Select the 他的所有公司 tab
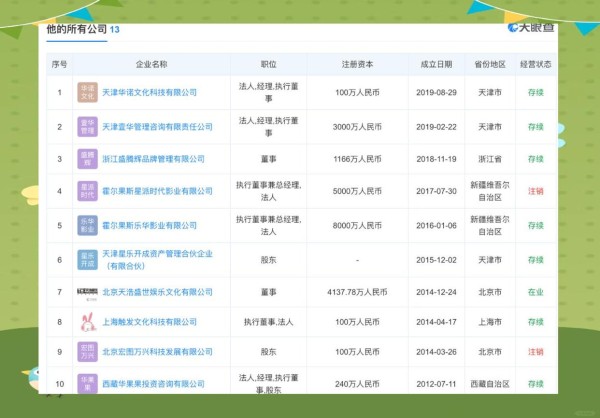 (77, 29)
